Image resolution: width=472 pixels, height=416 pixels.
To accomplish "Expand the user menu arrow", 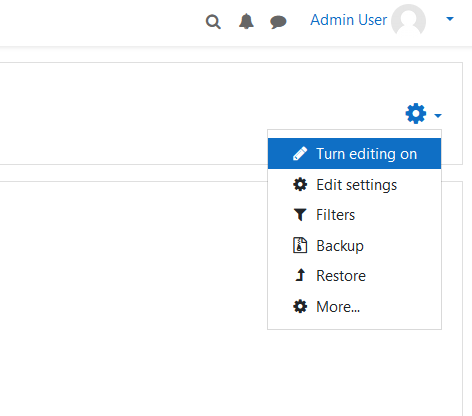I will pos(450,19).
